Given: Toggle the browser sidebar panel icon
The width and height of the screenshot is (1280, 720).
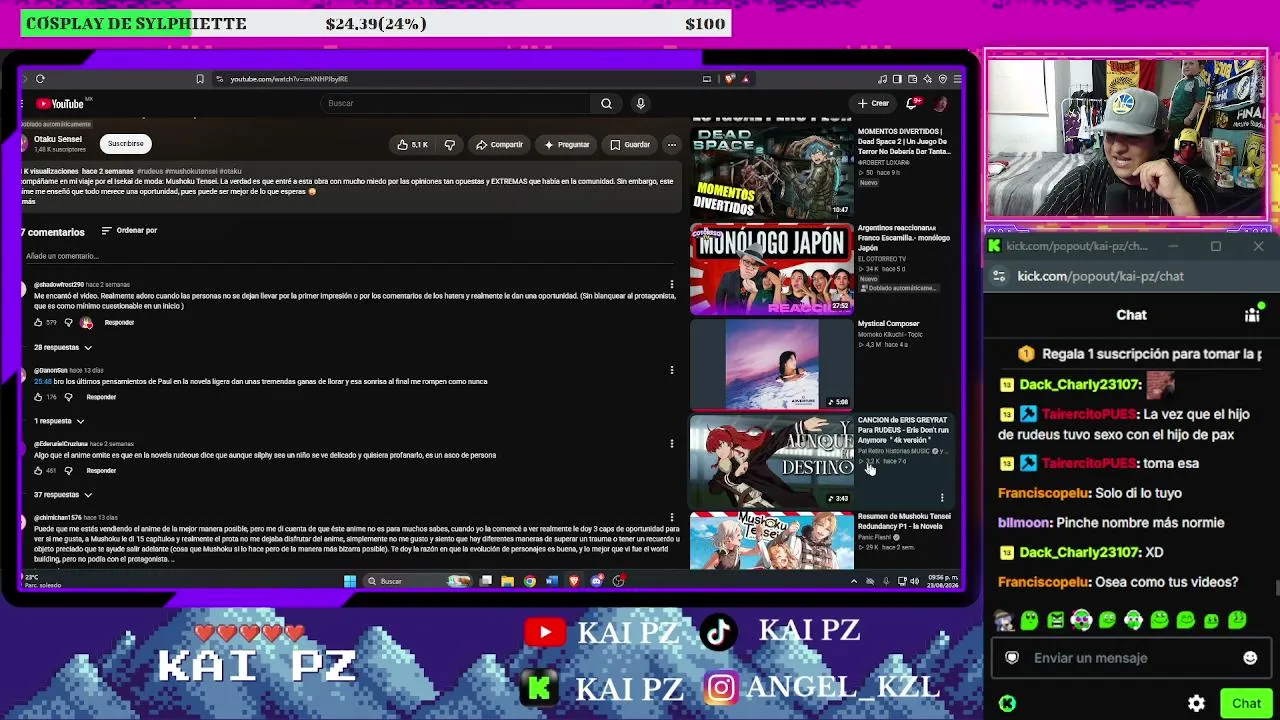Looking at the screenshot, I should point(897,79).
